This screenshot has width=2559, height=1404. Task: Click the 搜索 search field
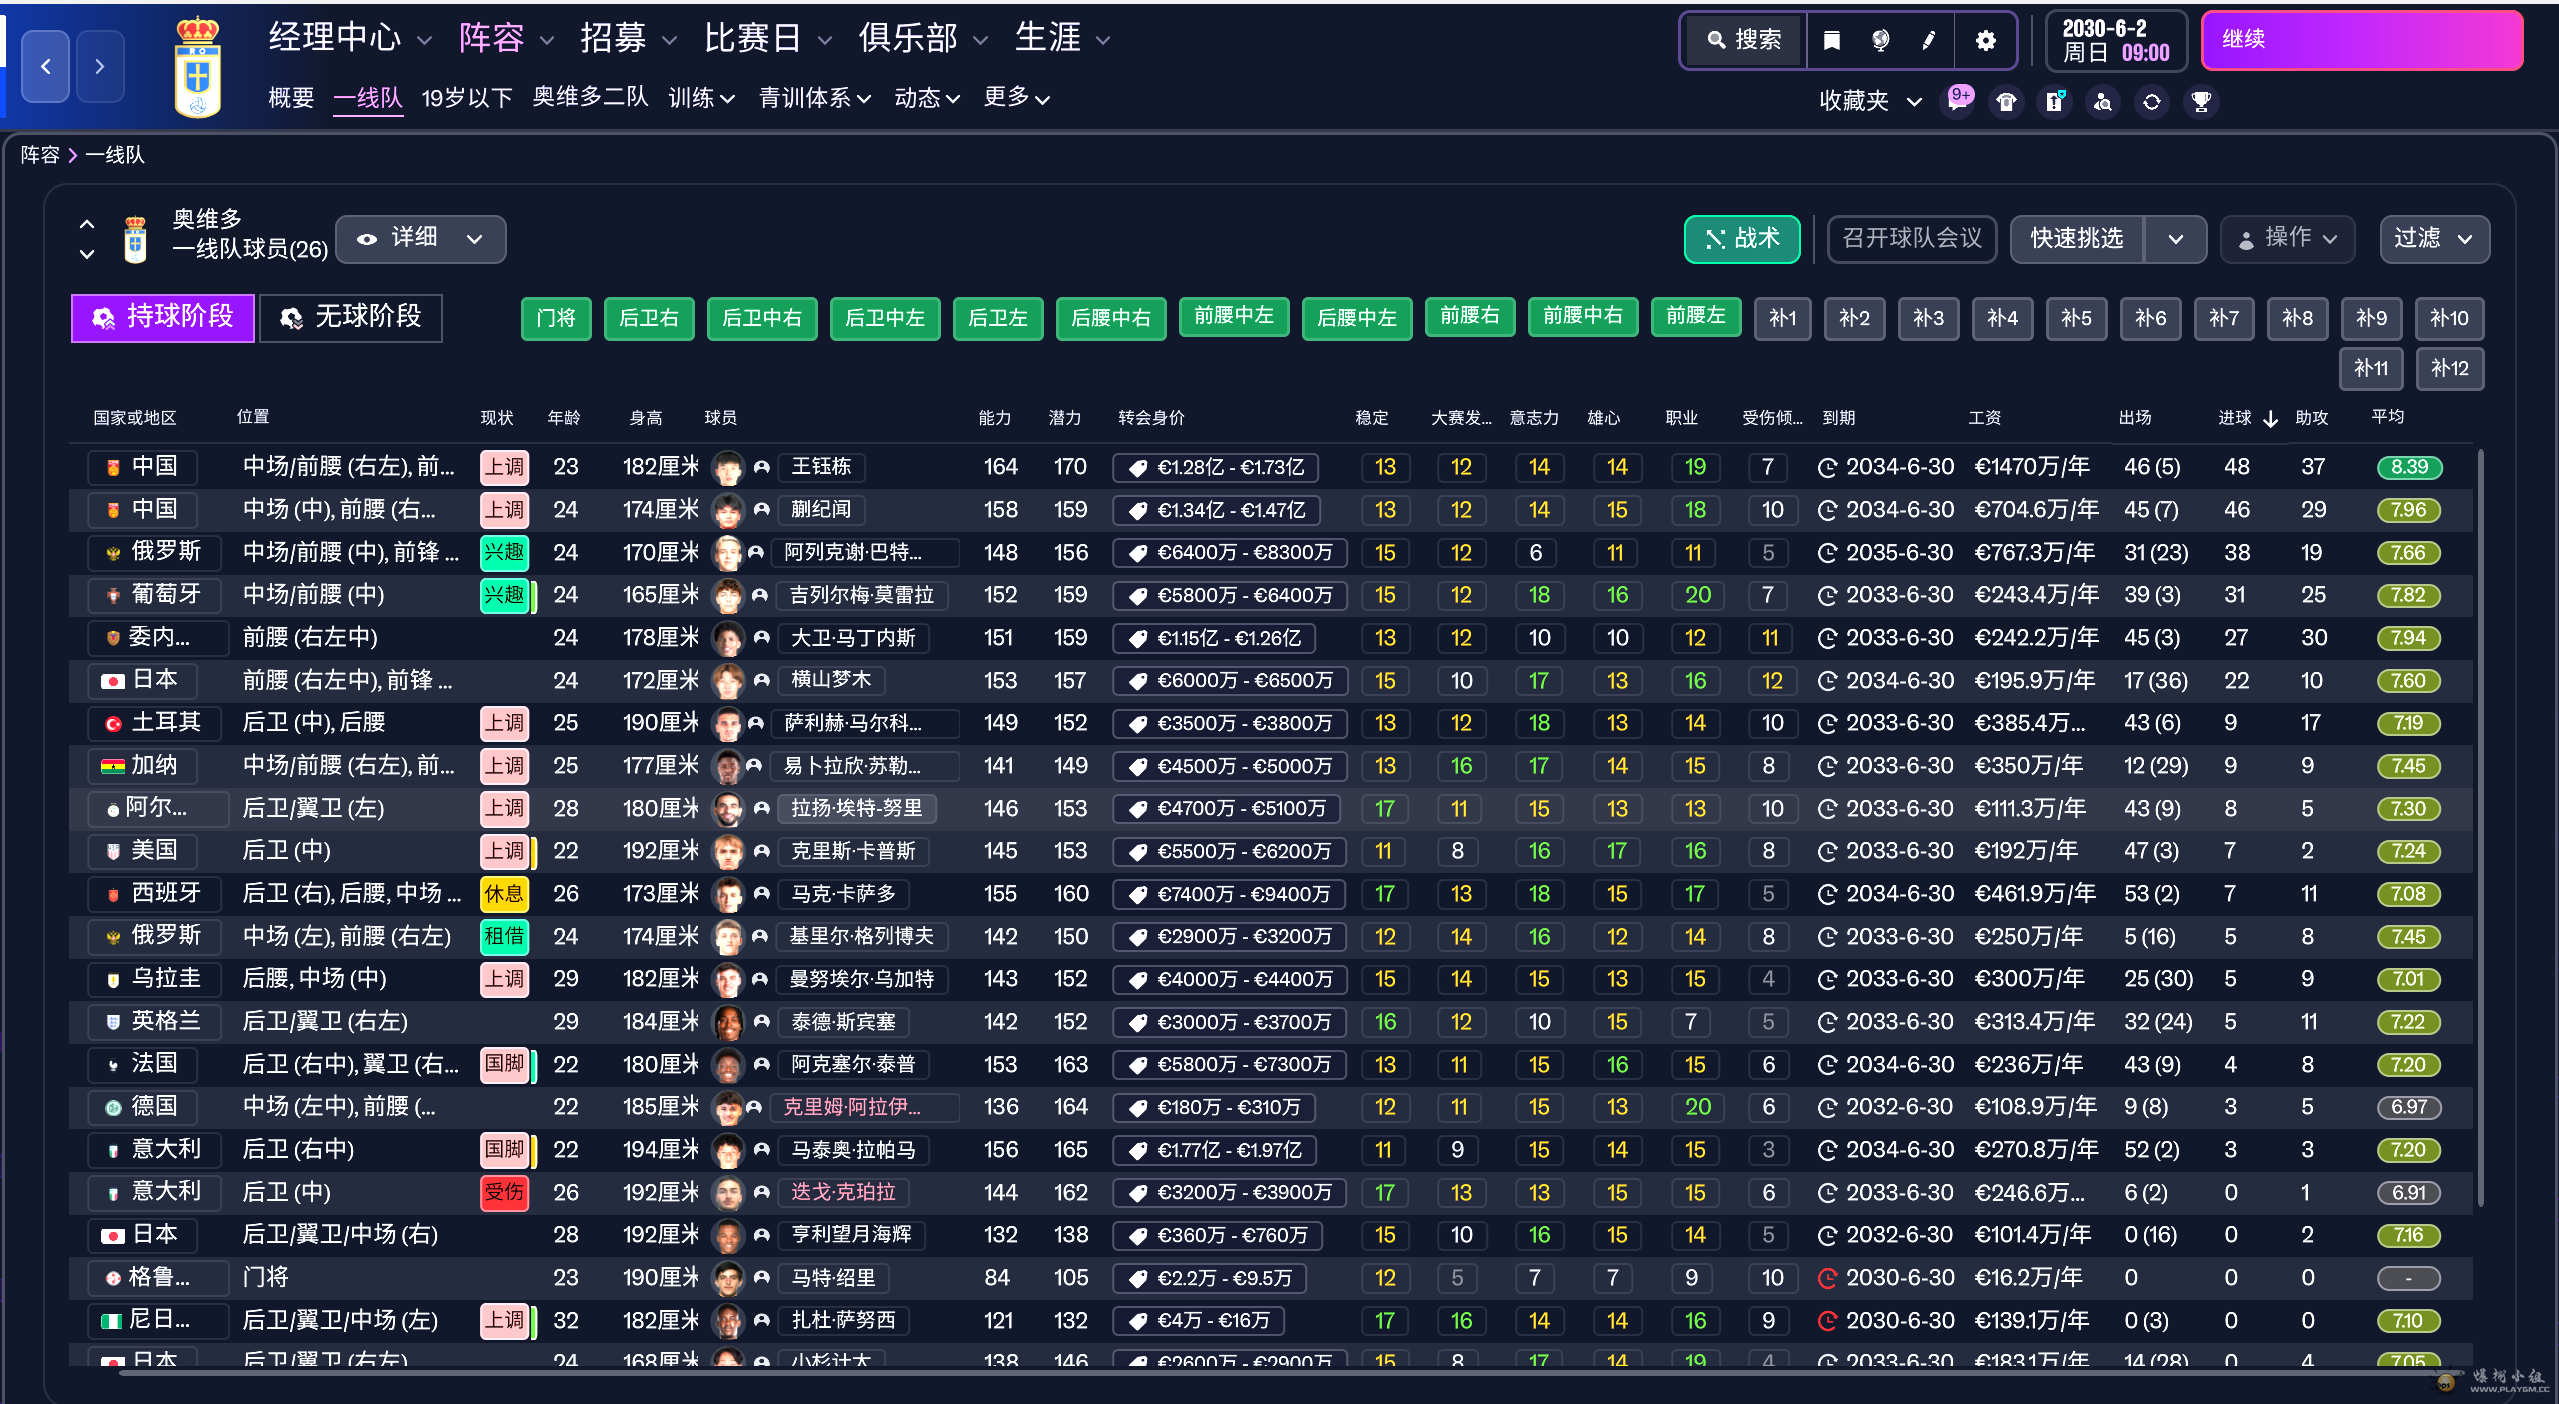pyautogui.click(x=1744, y=40)
